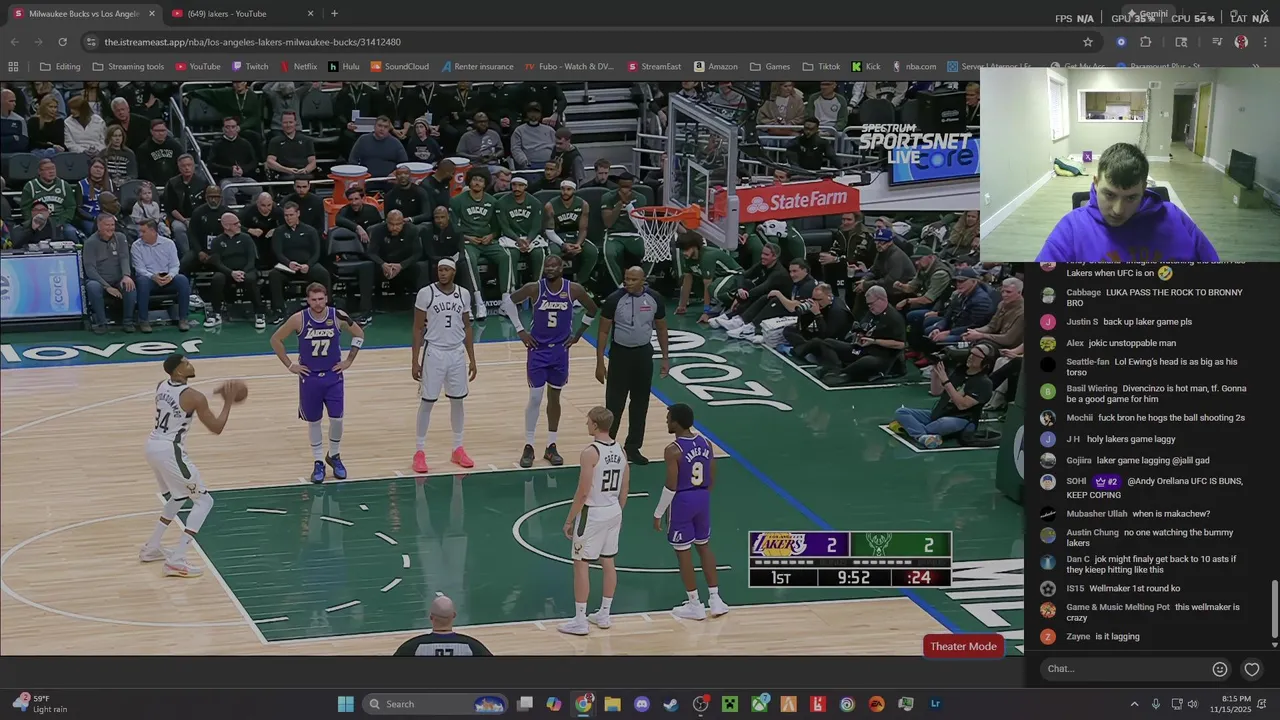Open the Twitch bookmark
Screen dimensions: 1280x720
(x=250, y=67)
